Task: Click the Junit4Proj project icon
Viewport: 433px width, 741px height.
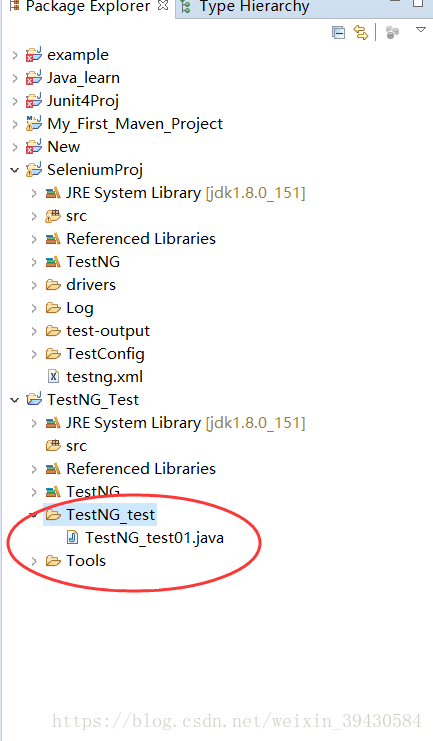Action: [34, 101]
